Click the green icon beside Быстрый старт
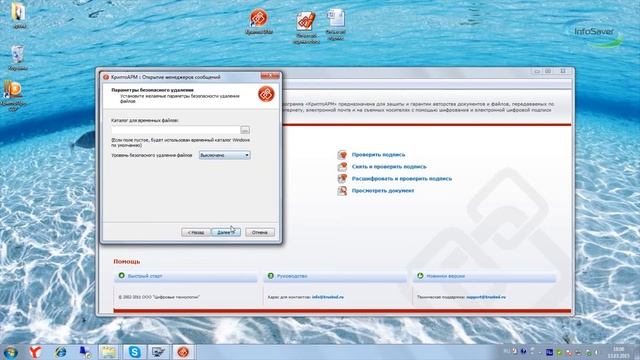Viewport: 640px width, 360px height. pos(121,276)
